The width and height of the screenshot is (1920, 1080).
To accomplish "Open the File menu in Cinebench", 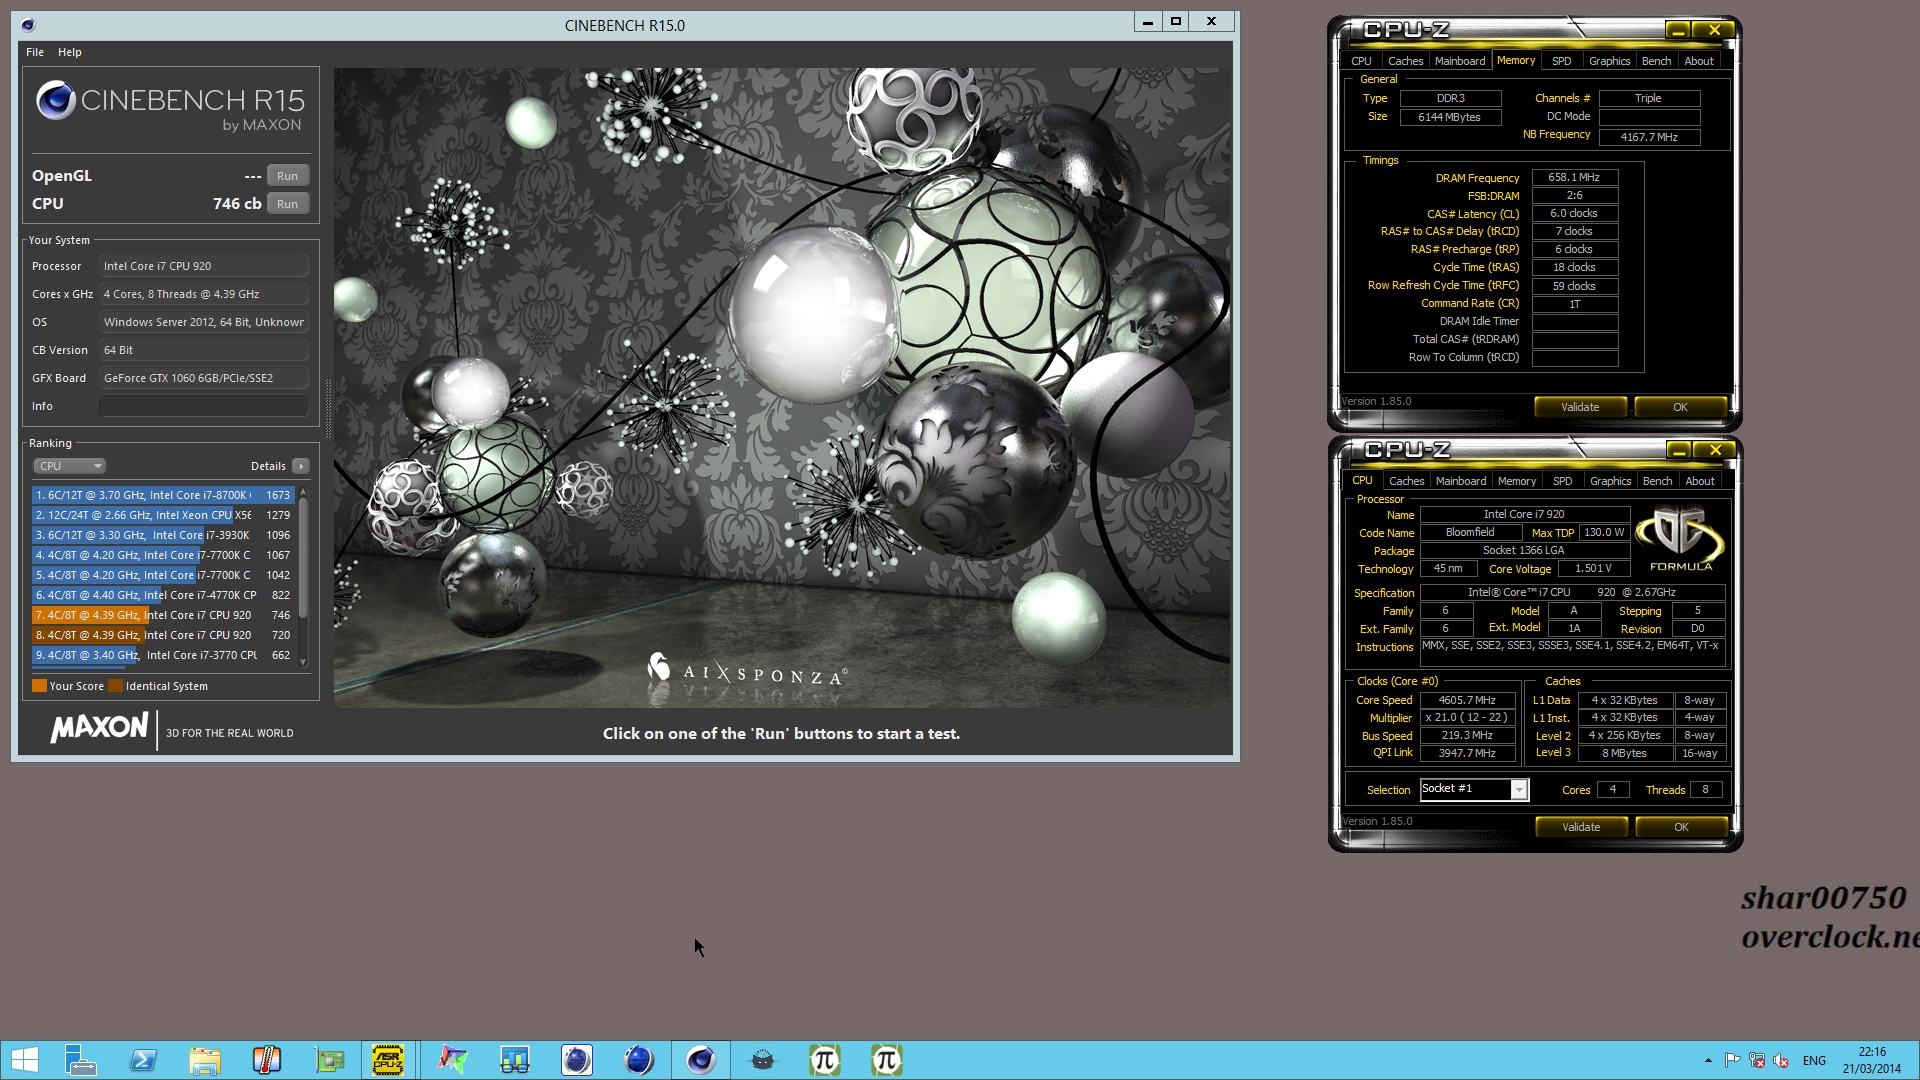I will click(x=35, y=52).
